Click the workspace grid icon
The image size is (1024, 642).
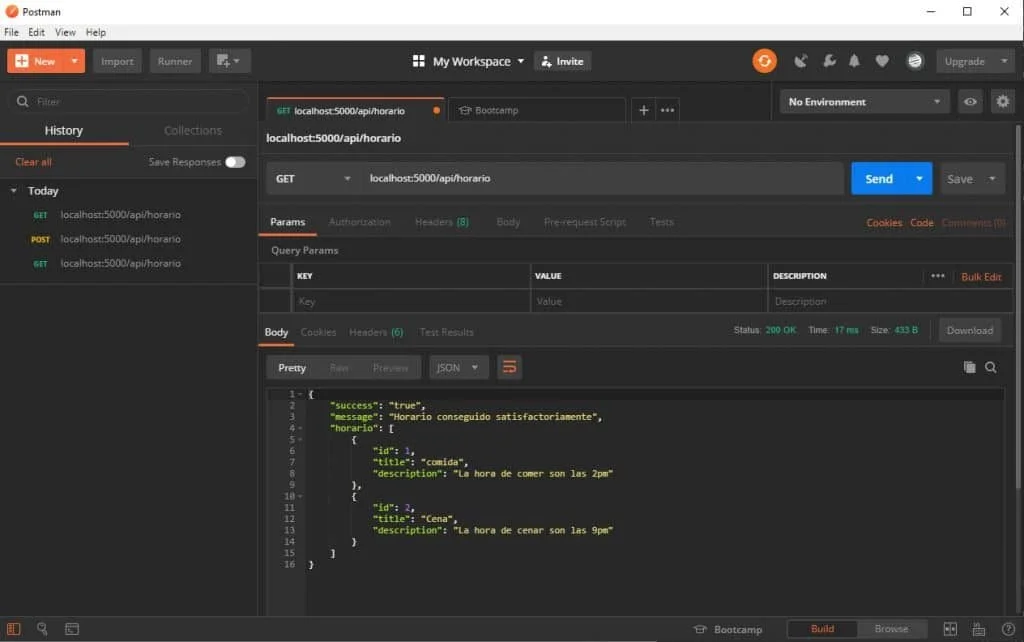point(419,61)
